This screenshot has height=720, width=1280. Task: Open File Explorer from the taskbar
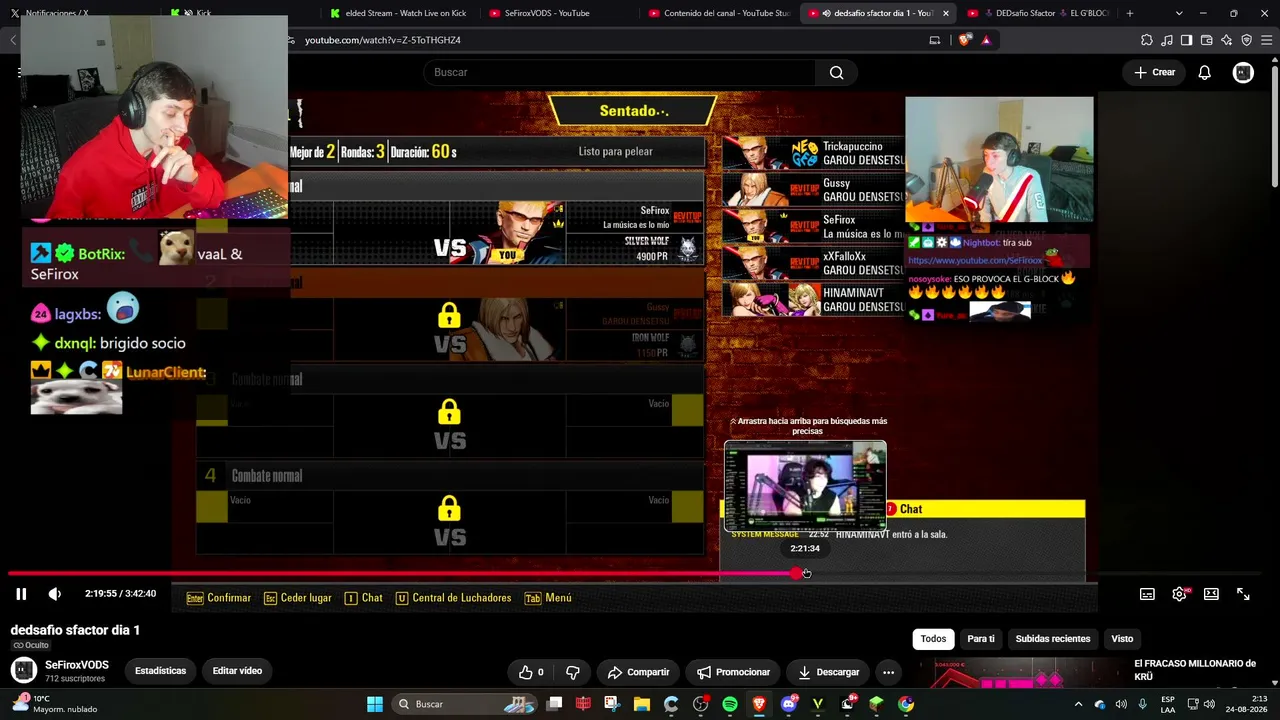pos(641,704)
